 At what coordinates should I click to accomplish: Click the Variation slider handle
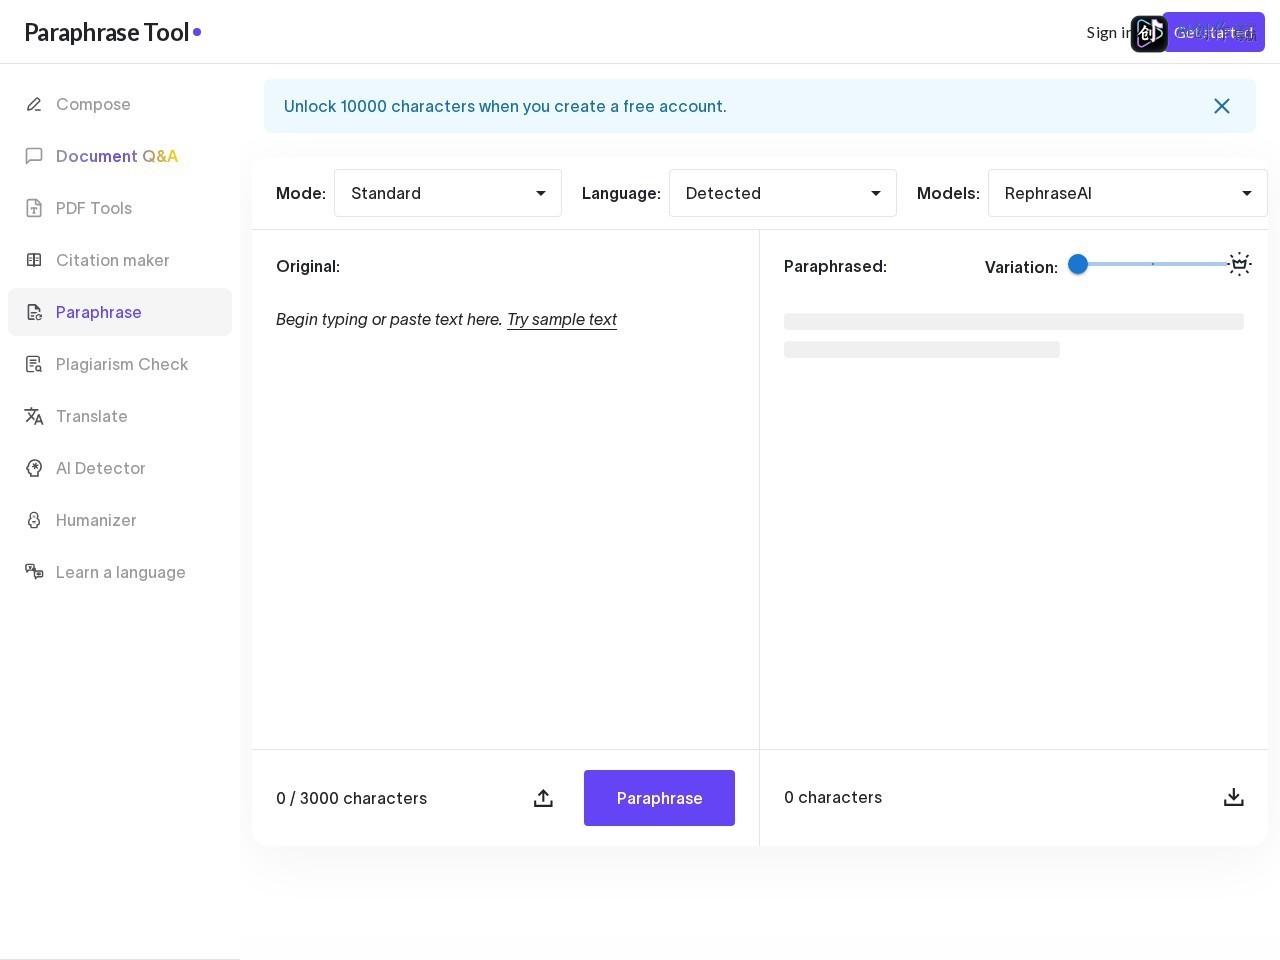[1078, 264]
